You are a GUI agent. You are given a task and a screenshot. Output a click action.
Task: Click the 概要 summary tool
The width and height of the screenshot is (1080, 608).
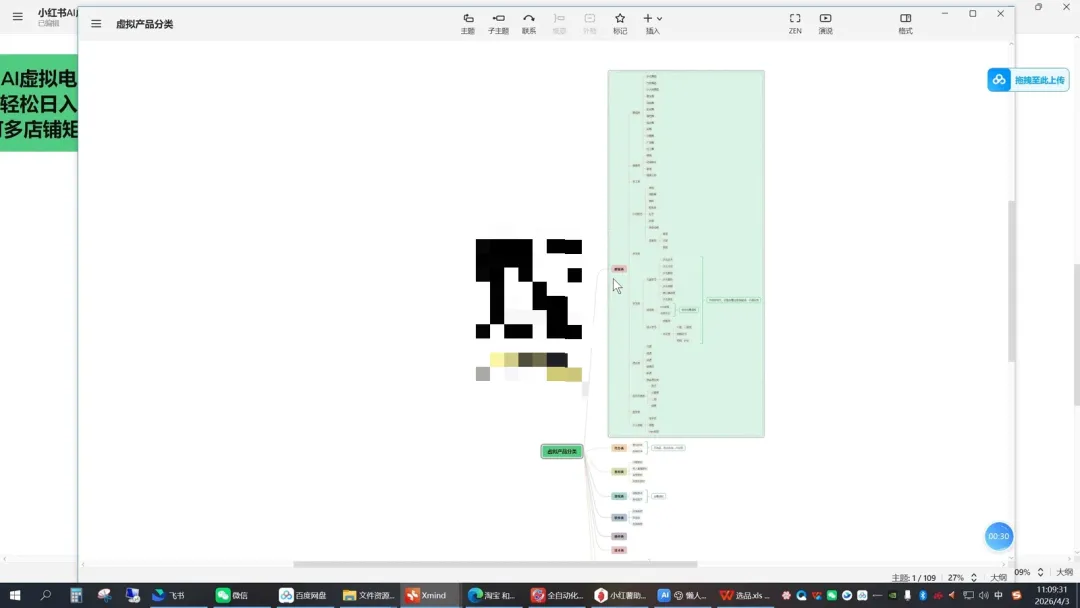pyautogui.click(x=559, y=23)
